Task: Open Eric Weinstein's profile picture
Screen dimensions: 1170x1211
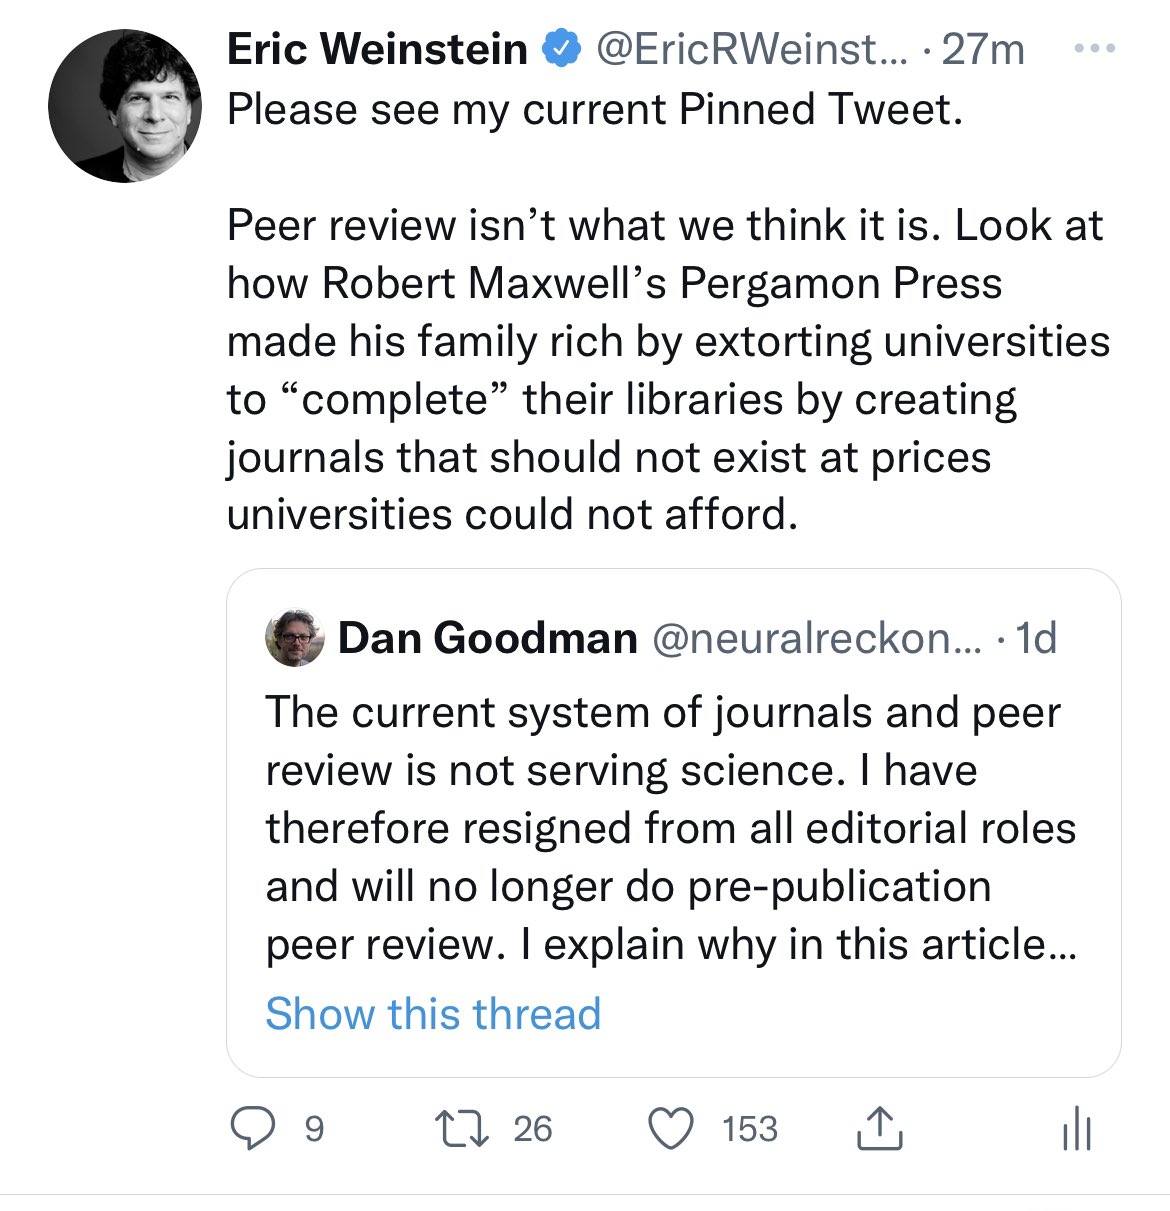Action: pyautogui.click(x=125, y=106)
